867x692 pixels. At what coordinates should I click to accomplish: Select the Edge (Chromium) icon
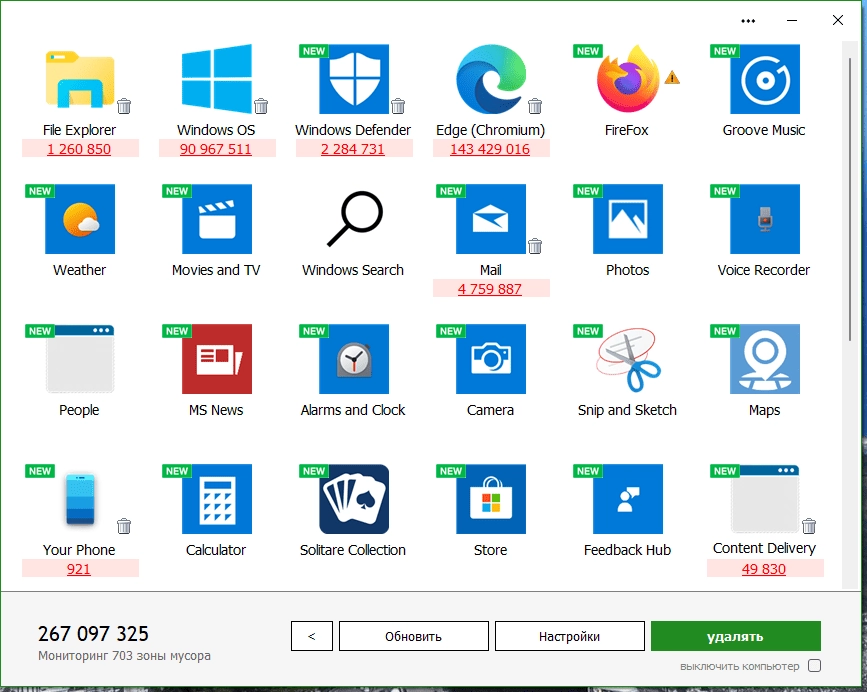491,79
